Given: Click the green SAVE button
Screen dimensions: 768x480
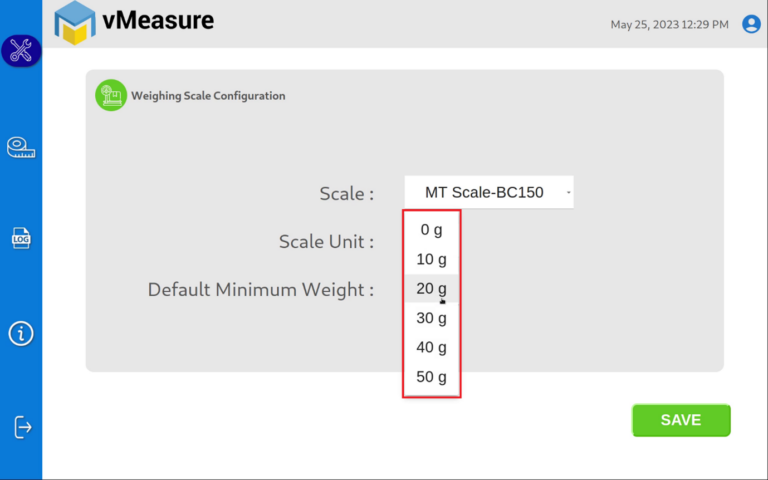Looking at the screenshot, I should [x=681, y=420].
